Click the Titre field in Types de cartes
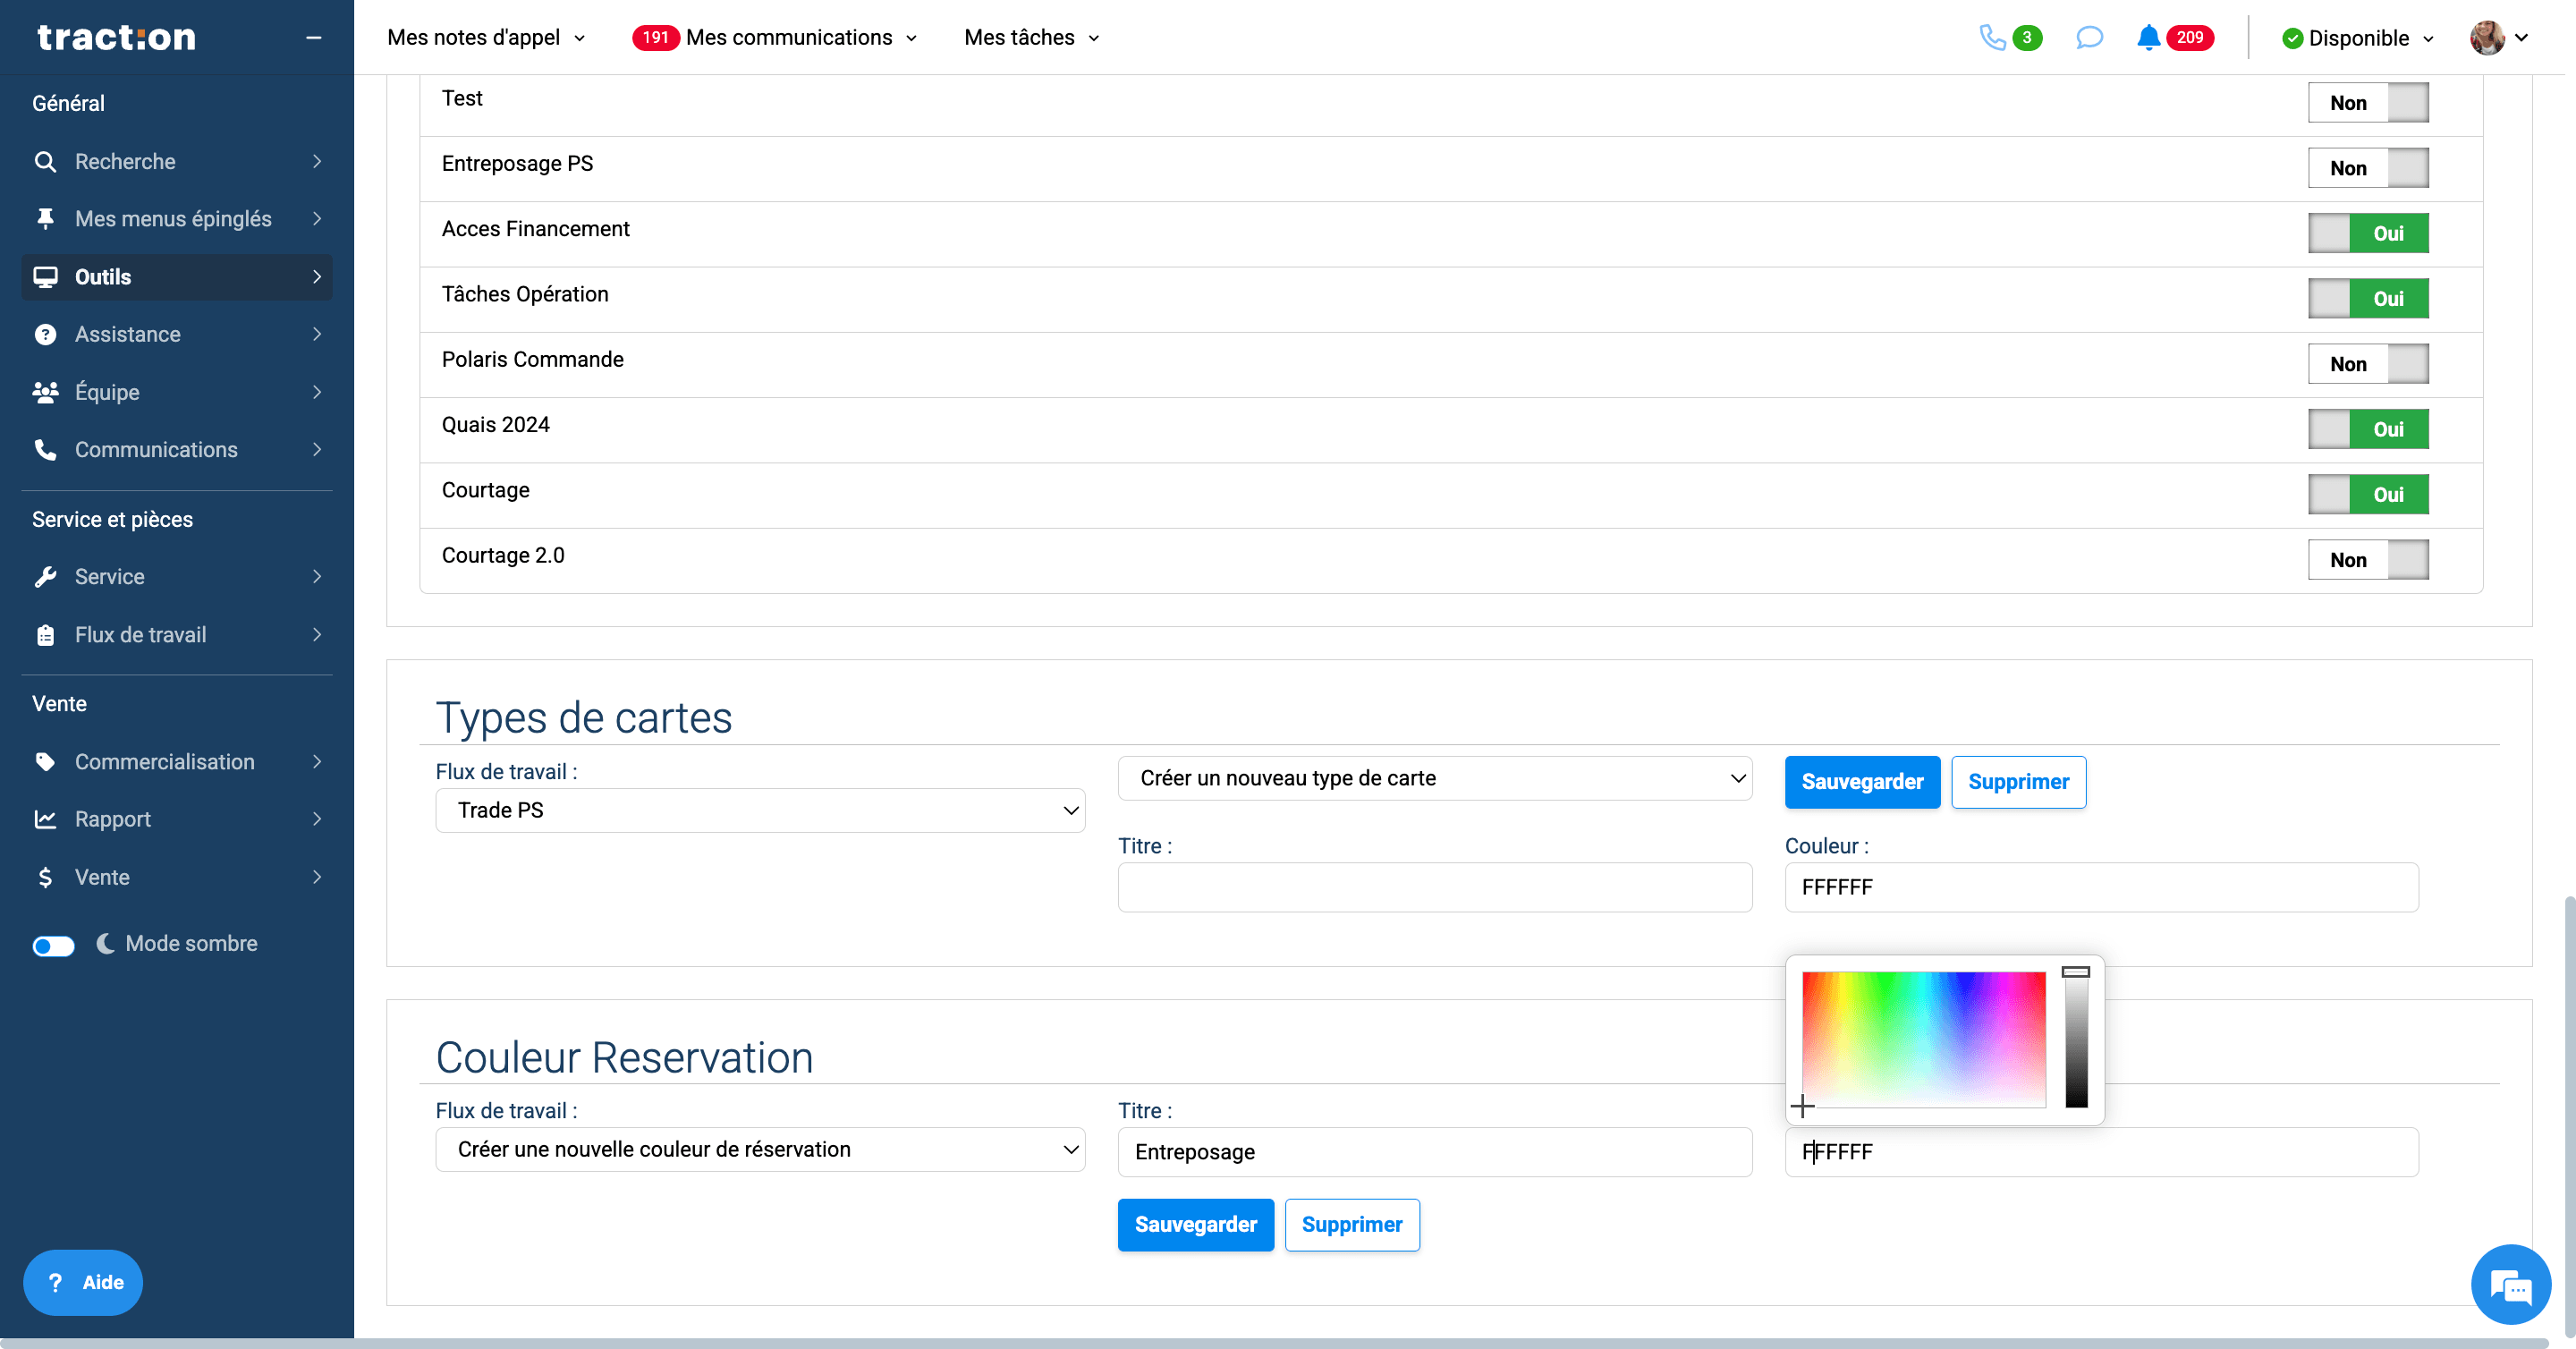 coord(1435,887)
